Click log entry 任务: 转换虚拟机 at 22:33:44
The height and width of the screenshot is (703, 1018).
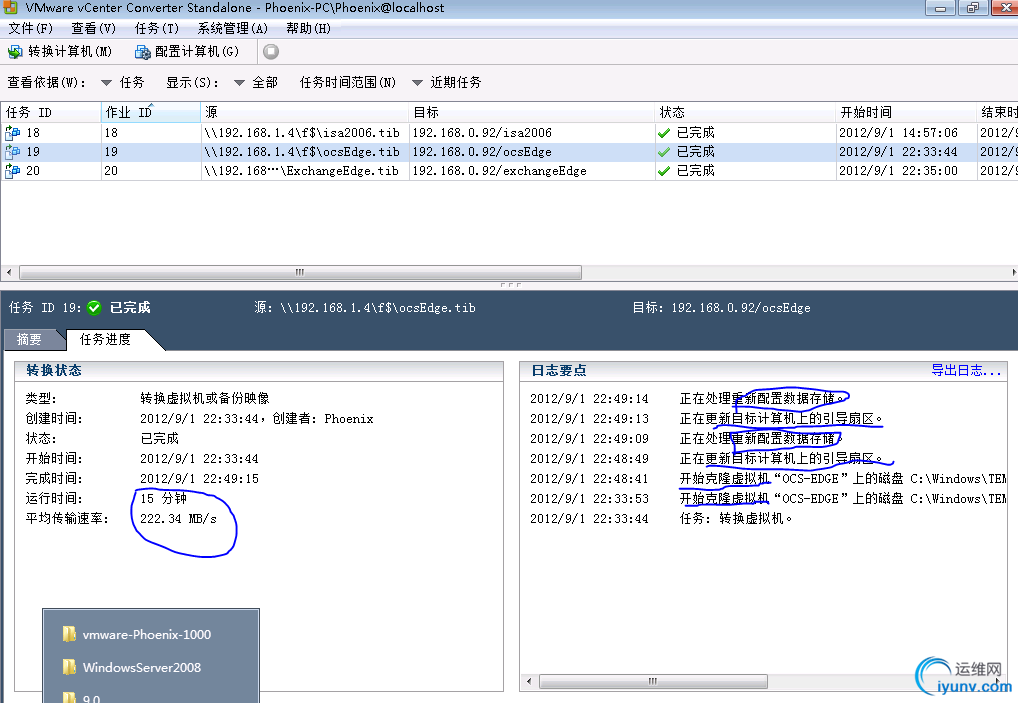(661, 519)
